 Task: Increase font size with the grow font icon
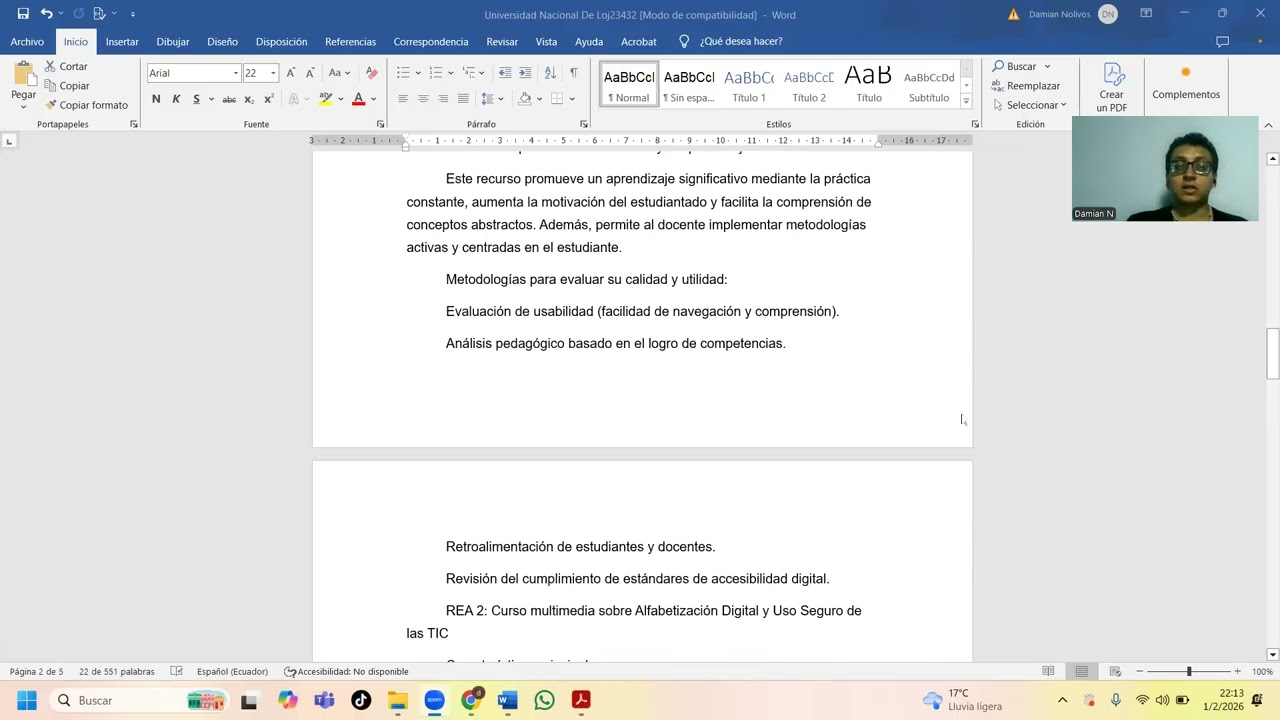(x=291, y=73)
